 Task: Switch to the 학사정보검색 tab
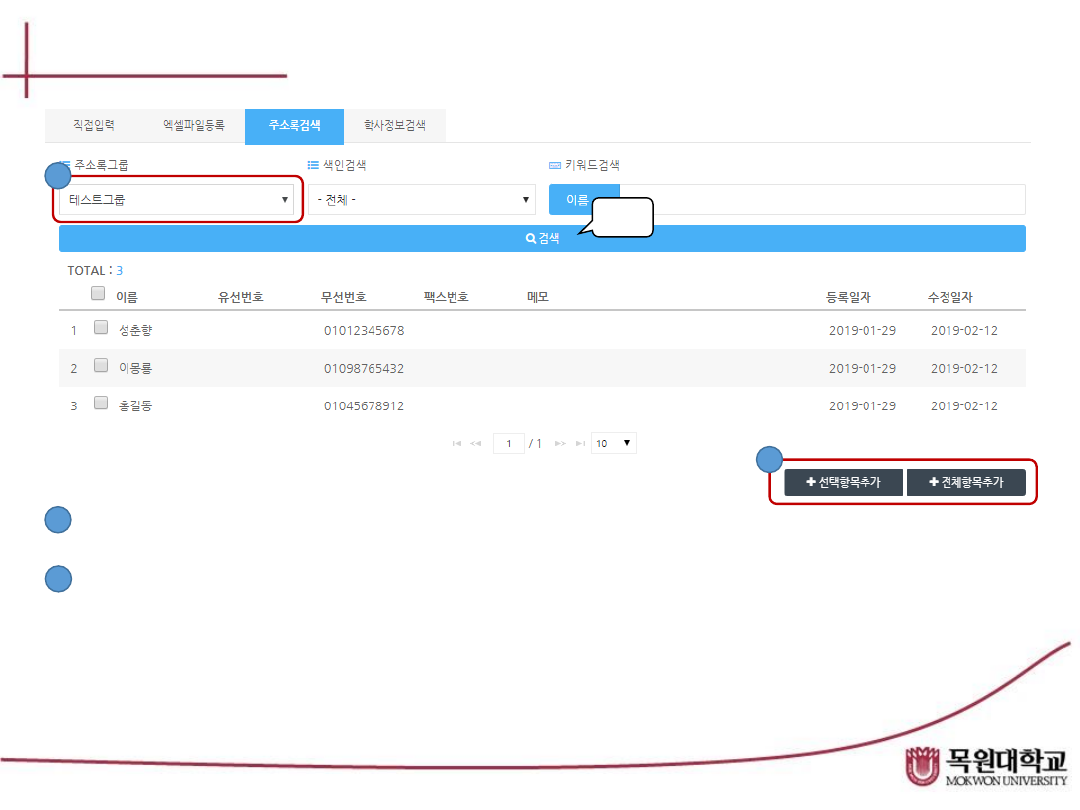394,126
